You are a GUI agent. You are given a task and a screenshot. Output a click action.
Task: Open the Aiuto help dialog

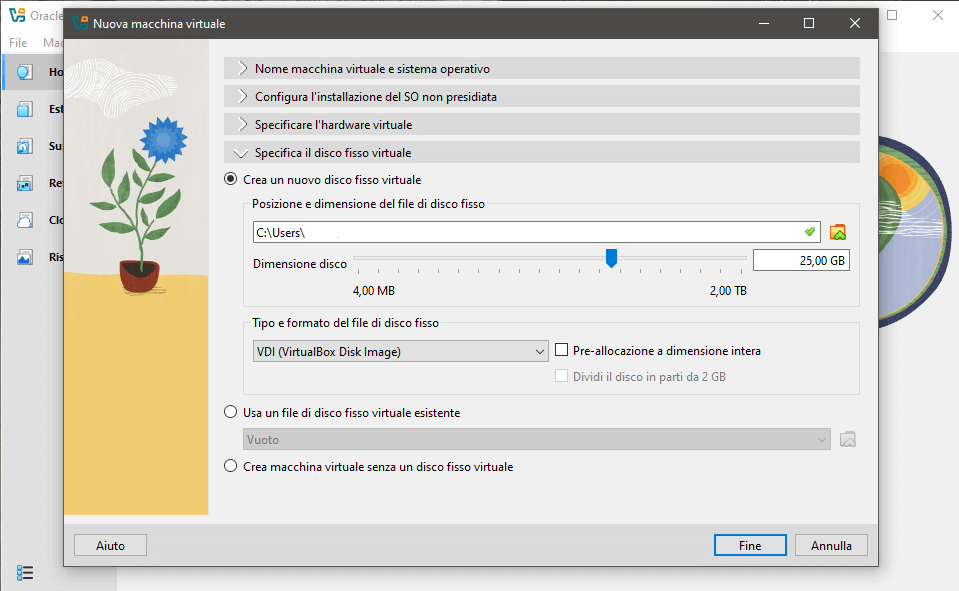(110, 545)
